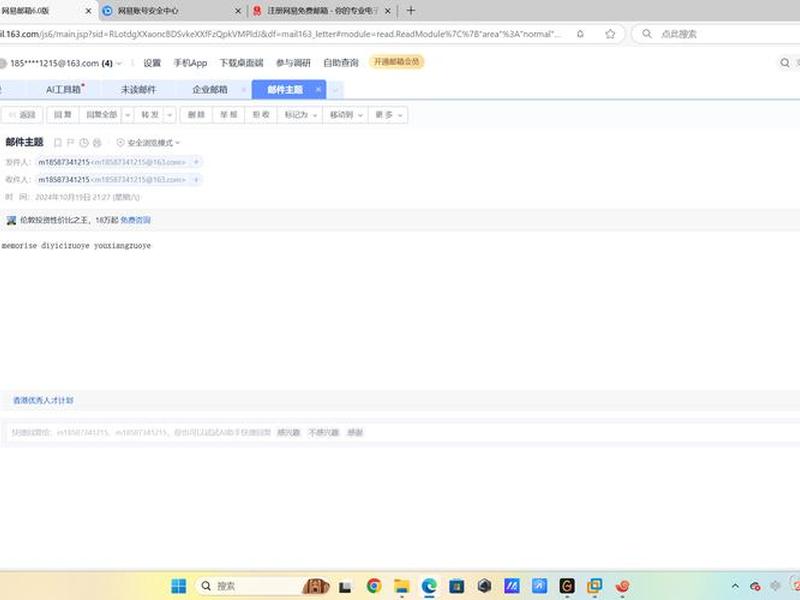Click the quick reply input field
This screenshot has width=800, height=600.
[x=400, y=433]
